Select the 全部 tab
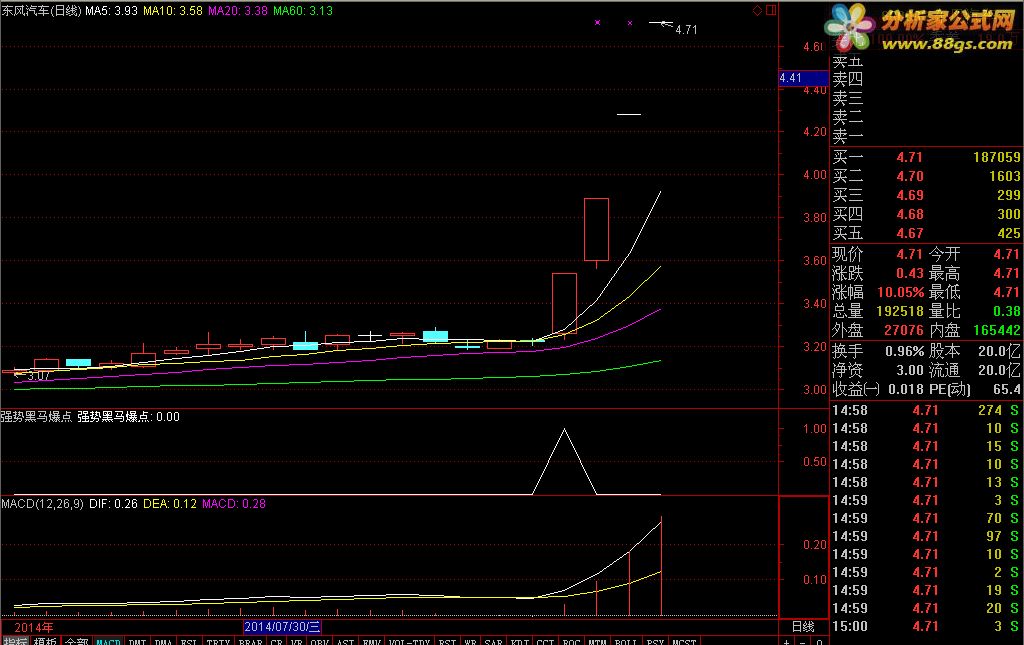The image size is (1024, 645). [76, 642]
